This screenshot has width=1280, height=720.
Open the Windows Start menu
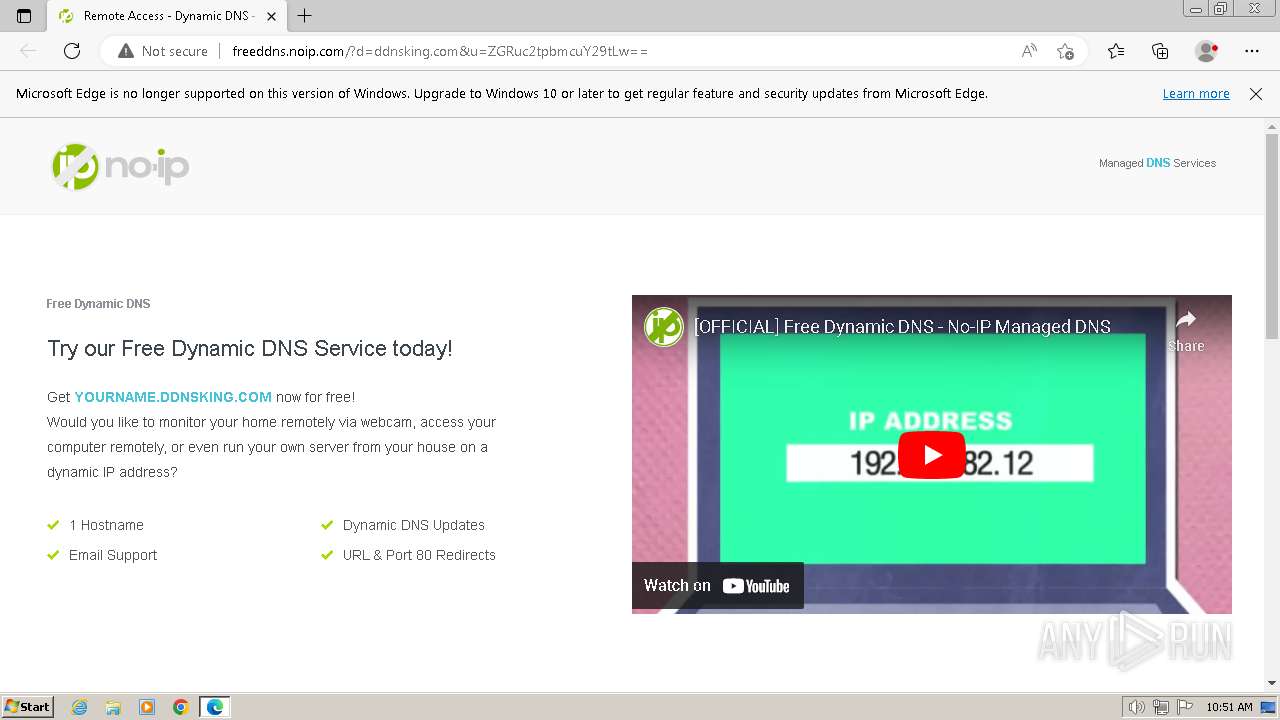pyautogui.click(x=27, y=707)
